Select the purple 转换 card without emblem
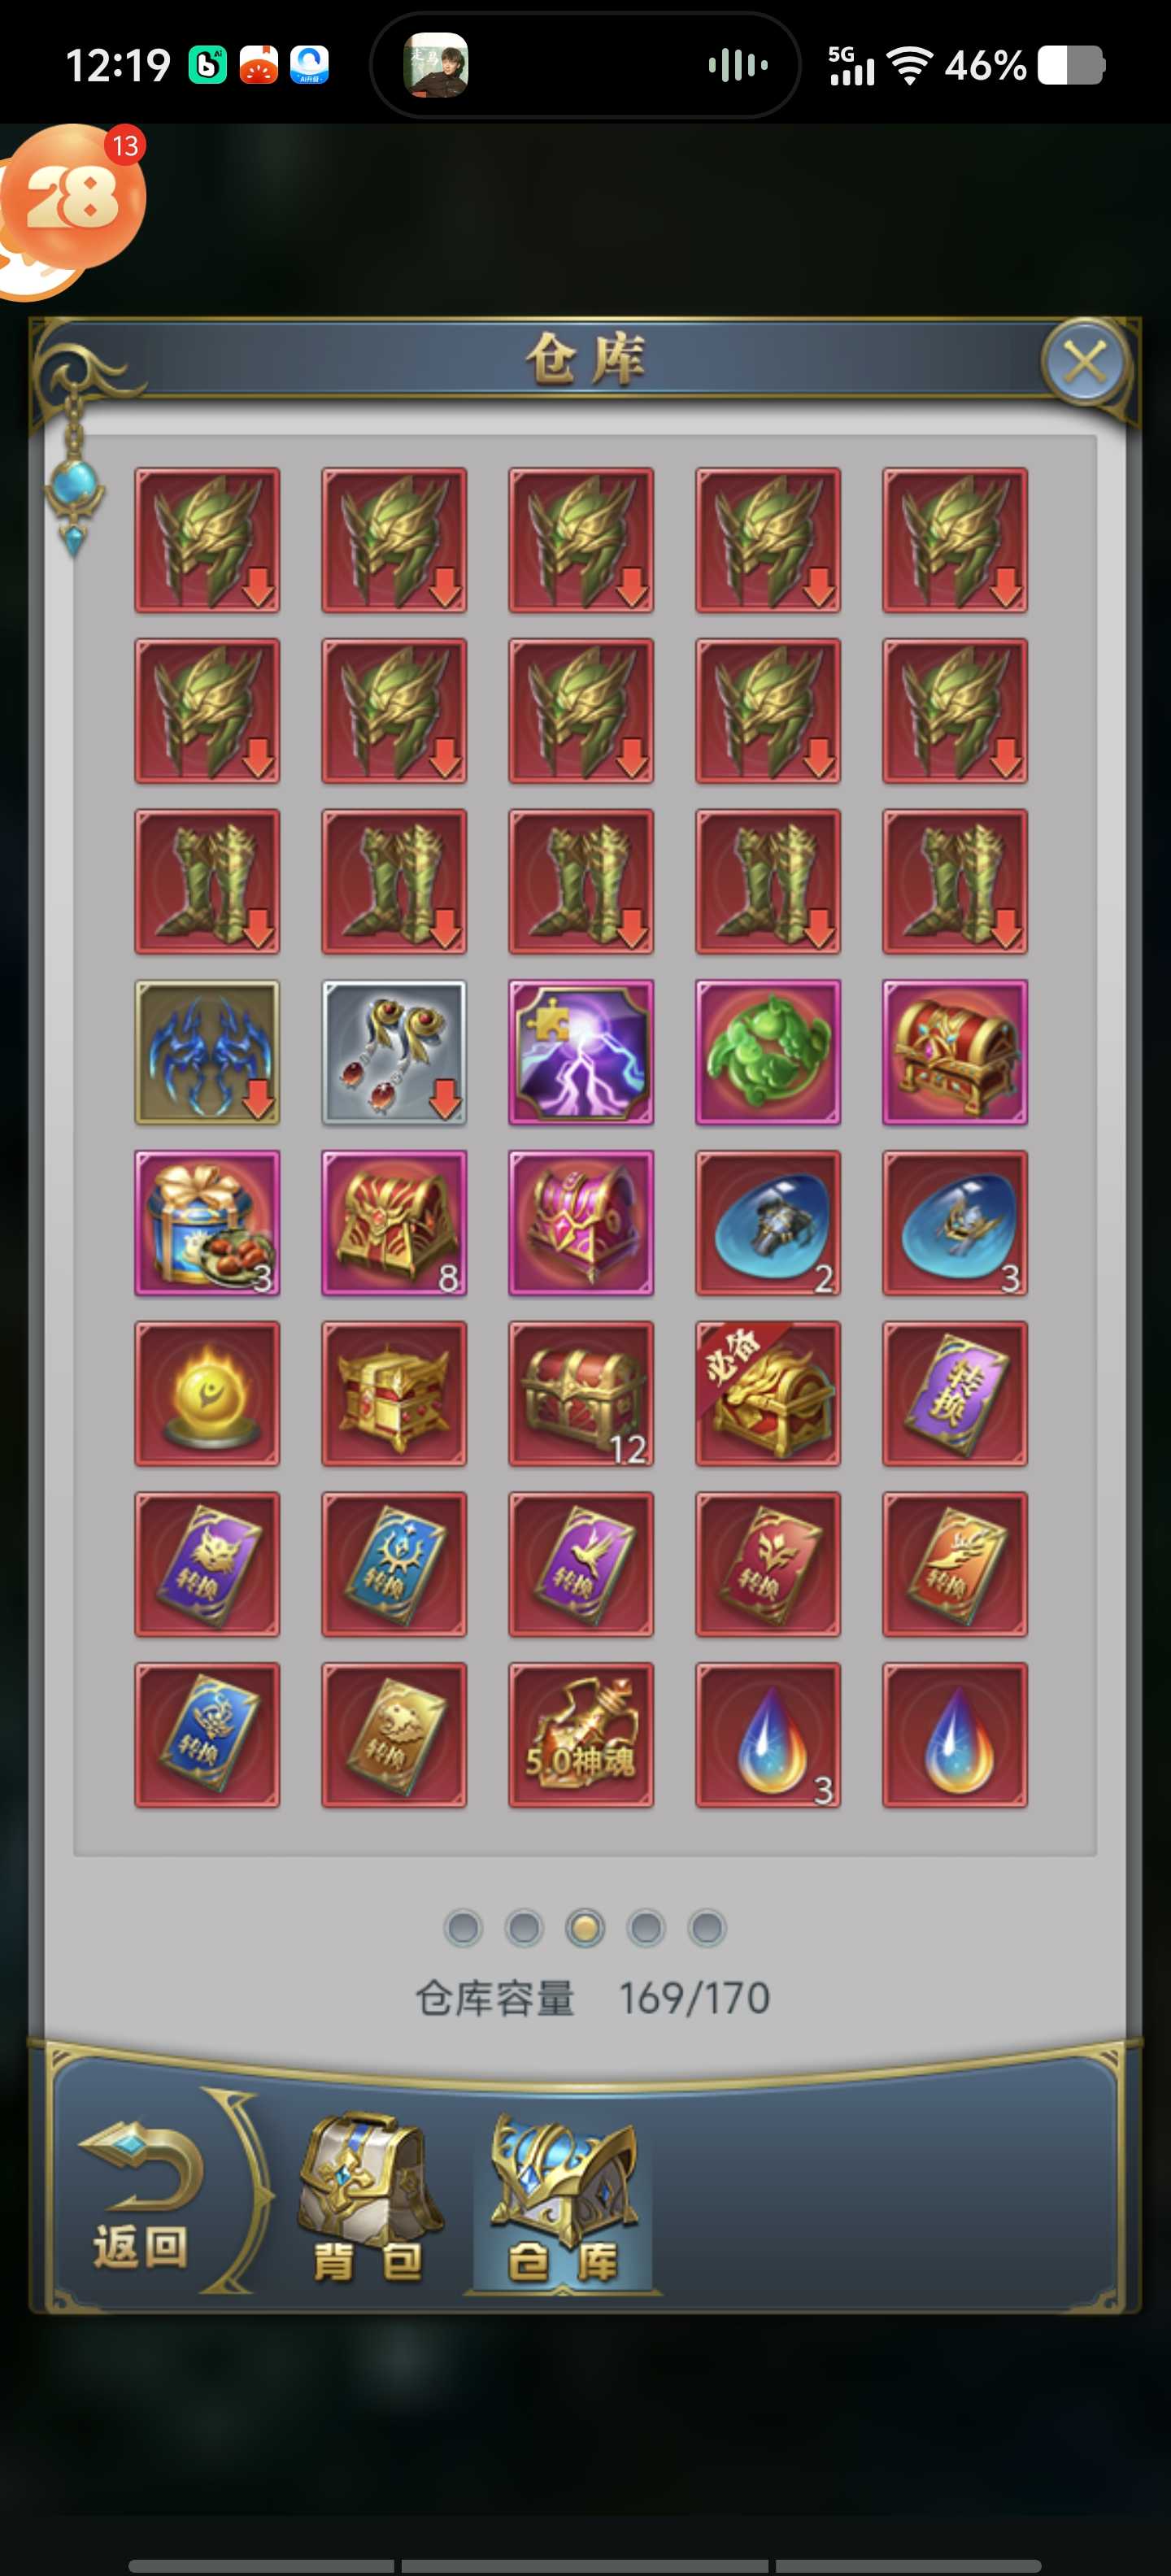 (x=955, y=1394)
